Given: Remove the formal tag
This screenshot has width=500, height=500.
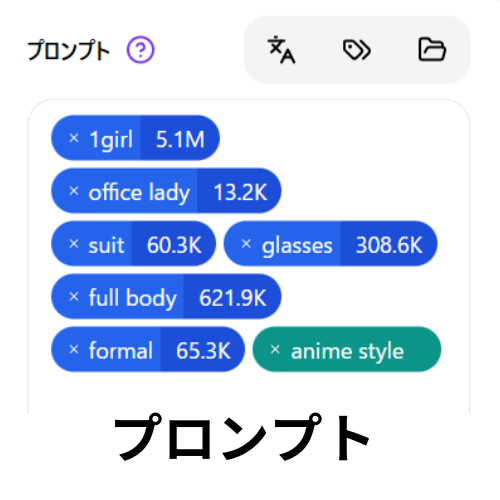Looking at the screenshot, I should click(74, 349).
